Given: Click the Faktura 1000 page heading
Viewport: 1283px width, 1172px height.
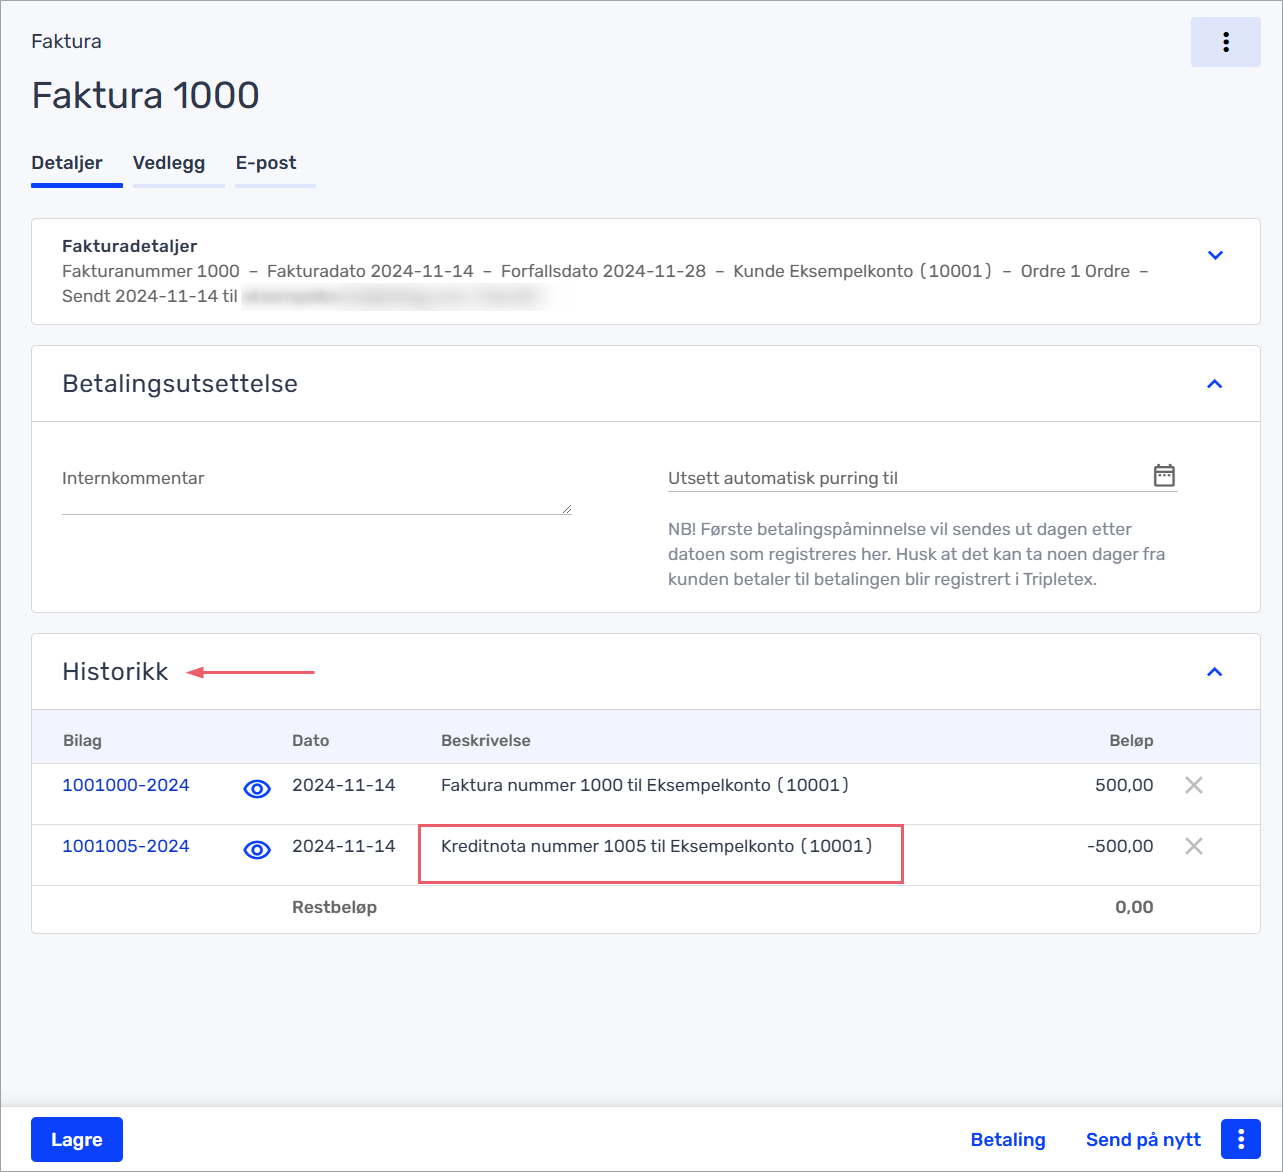Looking at the screenshot, I should click(x=146, y=95).
